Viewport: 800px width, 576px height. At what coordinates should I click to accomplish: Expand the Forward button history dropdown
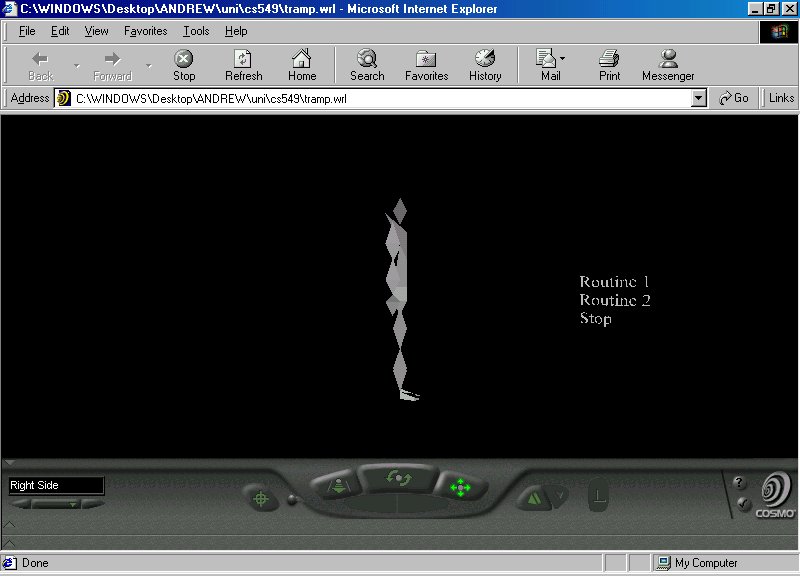click(148, 66)
